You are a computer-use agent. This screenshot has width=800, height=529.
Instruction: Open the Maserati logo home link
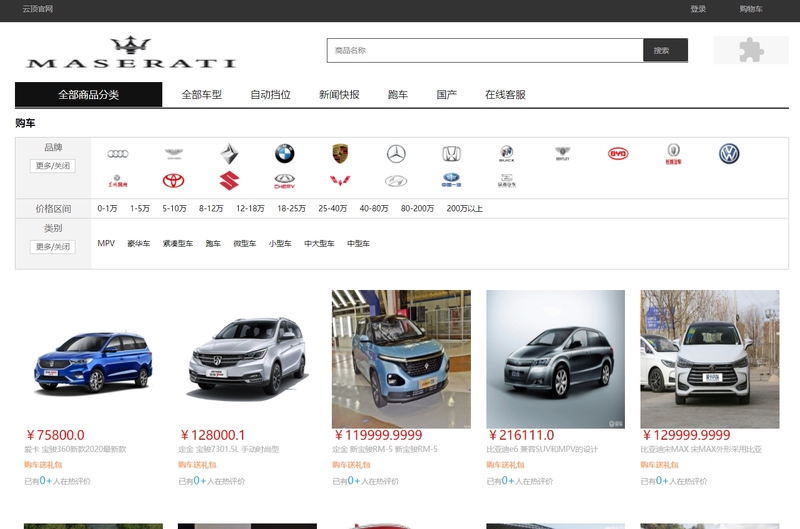(131, 53)
